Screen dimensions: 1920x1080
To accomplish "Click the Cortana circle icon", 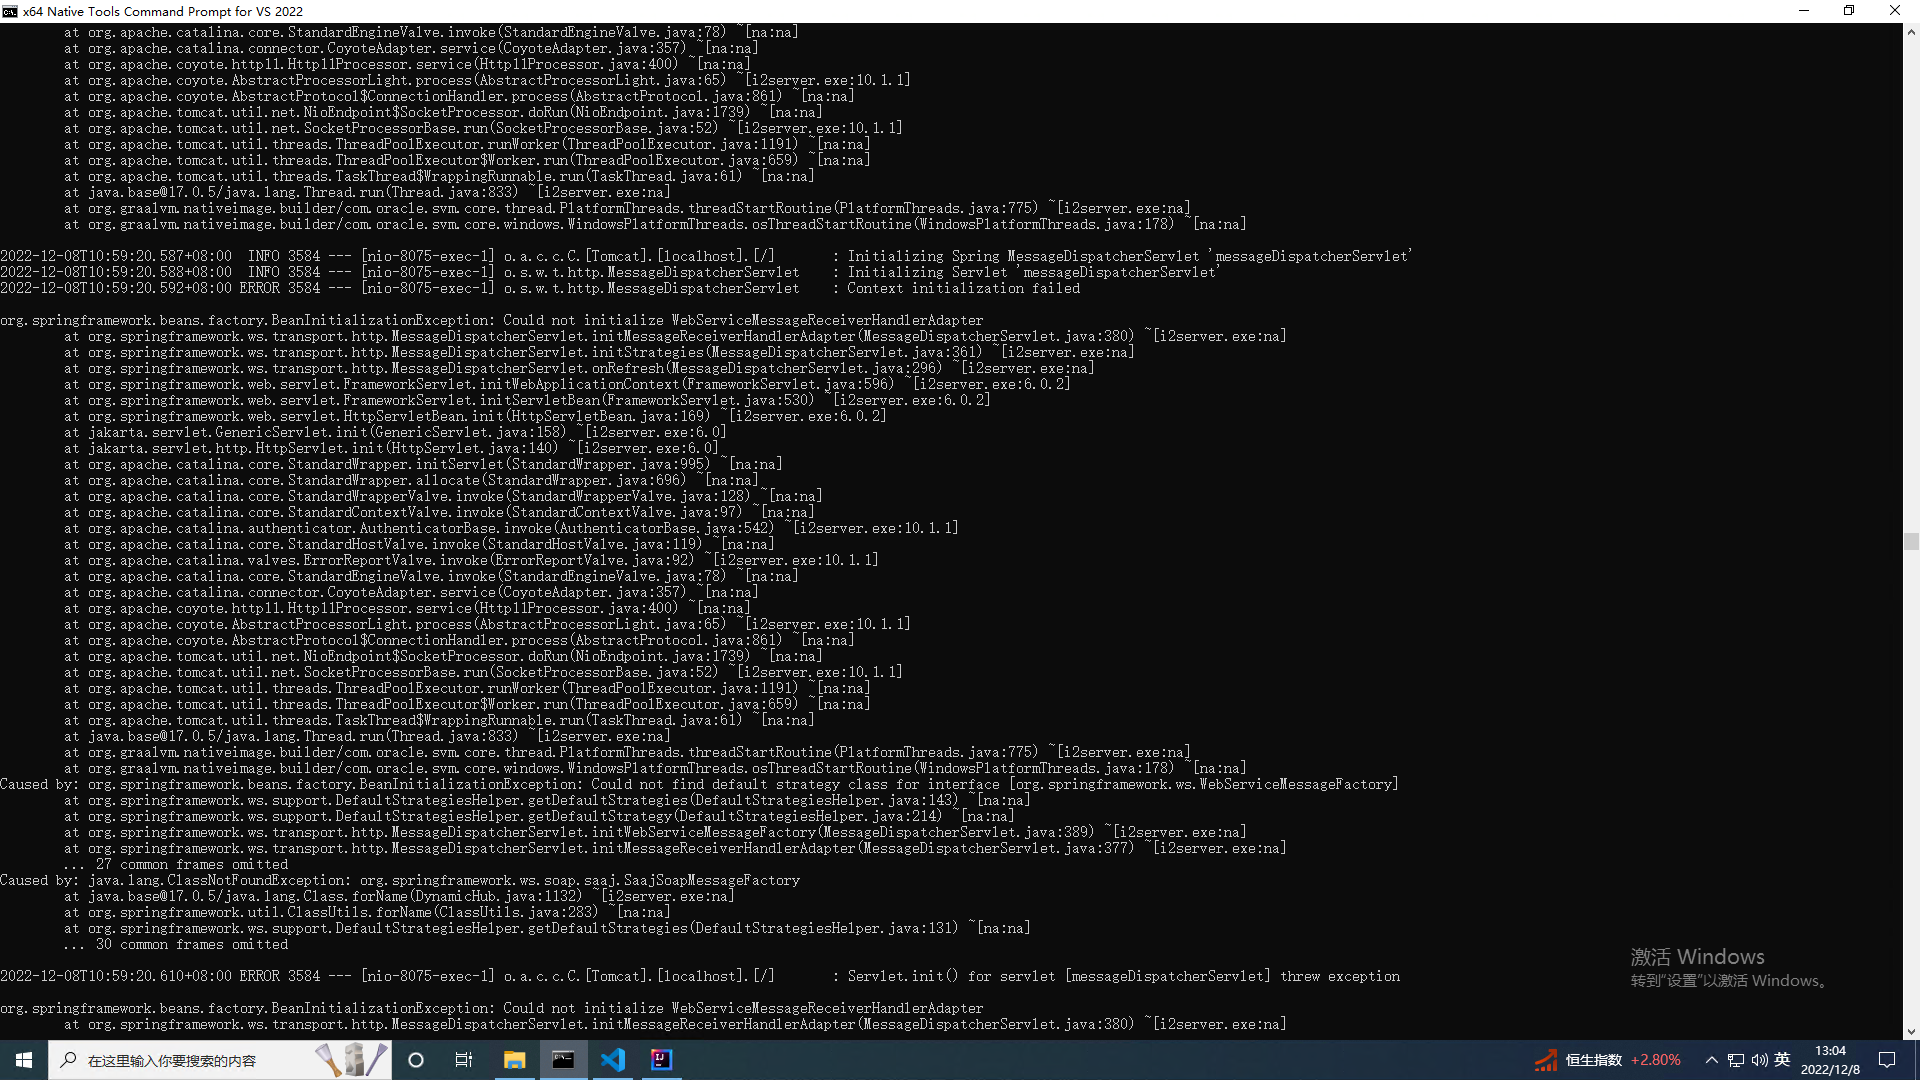I will 416,1060.
